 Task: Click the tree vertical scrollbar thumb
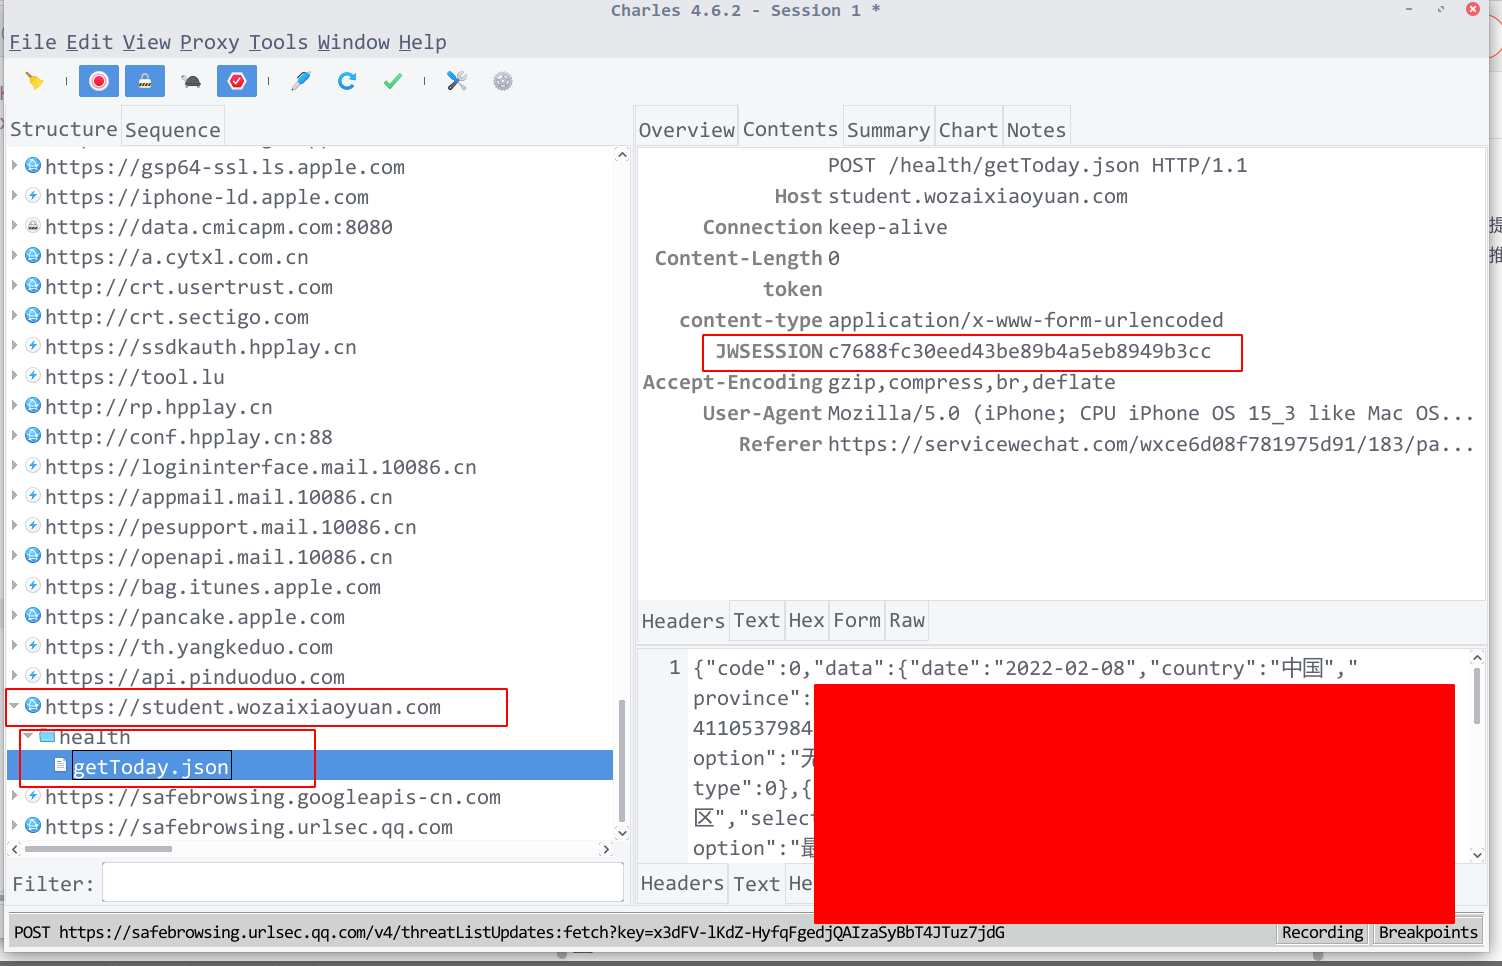(622, 760)
